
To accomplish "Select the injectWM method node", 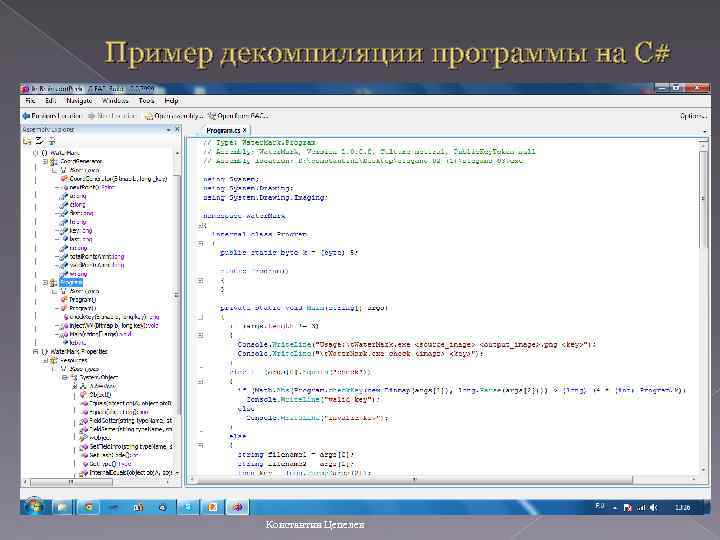I will (114, 326).
